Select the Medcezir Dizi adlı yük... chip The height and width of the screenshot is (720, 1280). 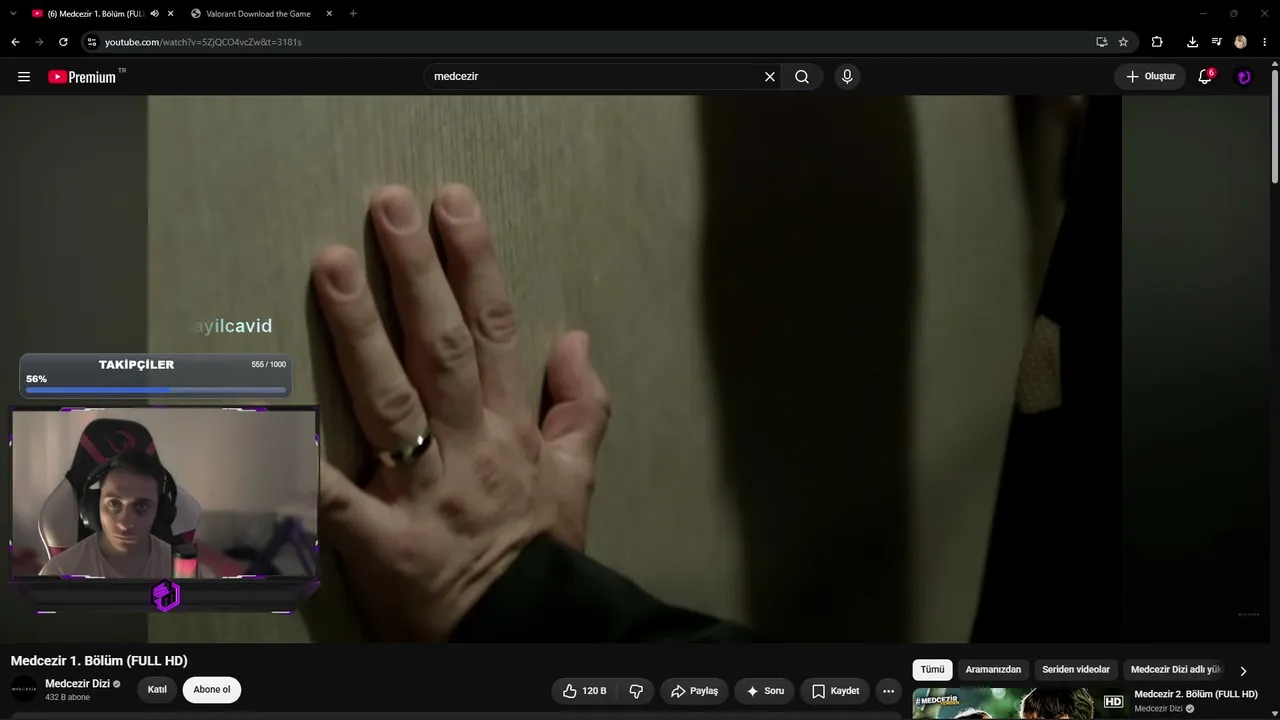[1176, 670]
